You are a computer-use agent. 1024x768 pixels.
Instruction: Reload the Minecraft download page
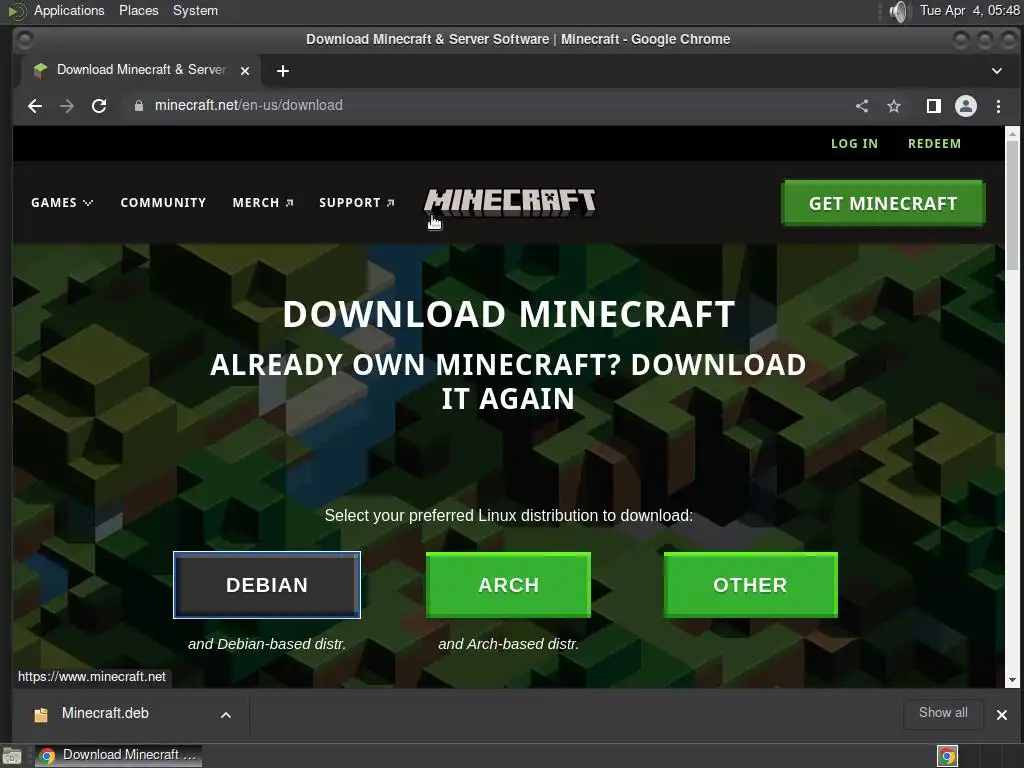[99, 106]
